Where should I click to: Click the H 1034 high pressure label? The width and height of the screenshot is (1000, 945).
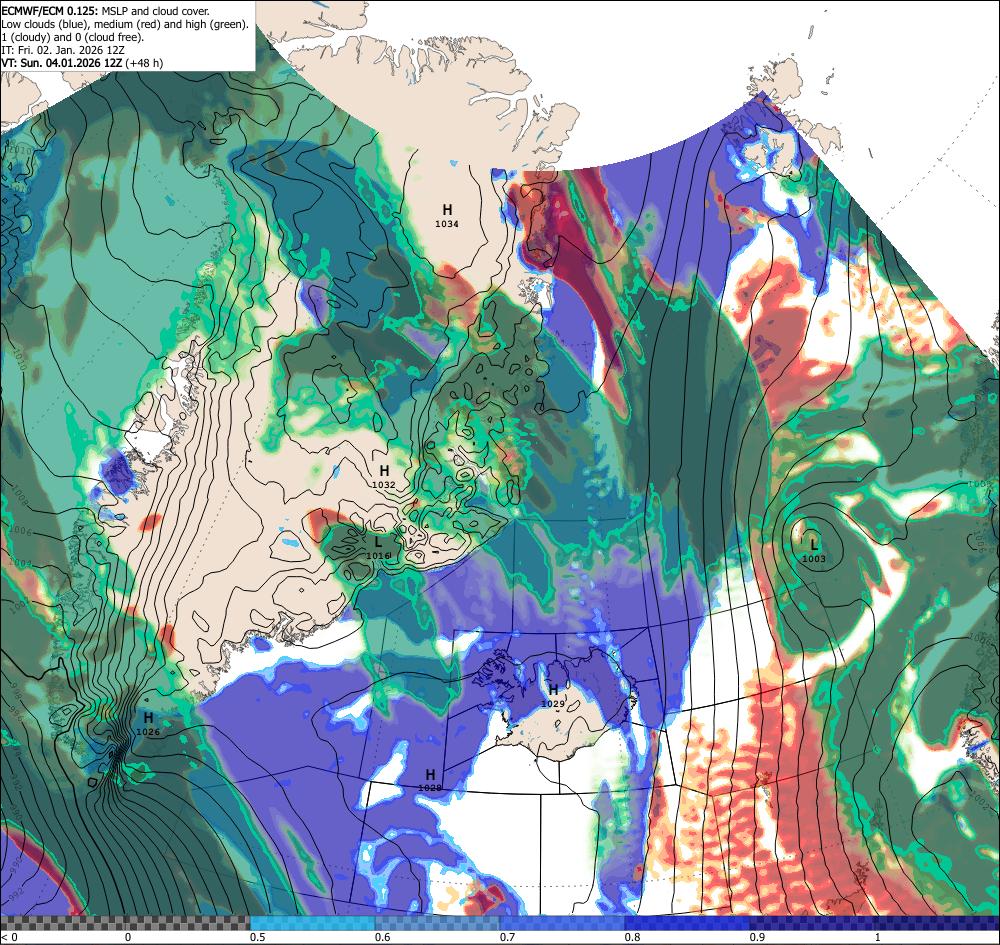coord(447,216)
